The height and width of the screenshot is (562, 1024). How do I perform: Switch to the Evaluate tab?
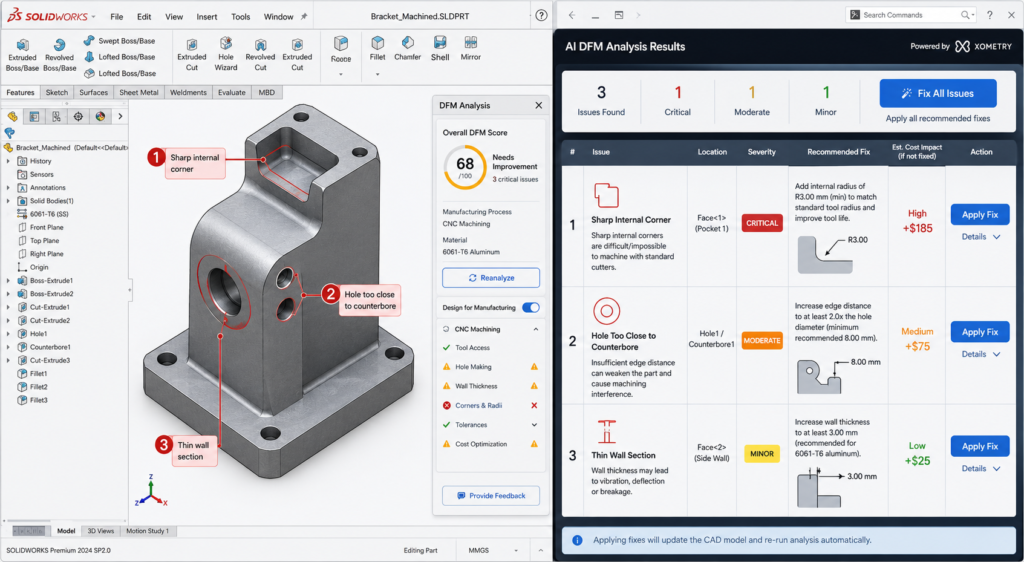[232, 93]
